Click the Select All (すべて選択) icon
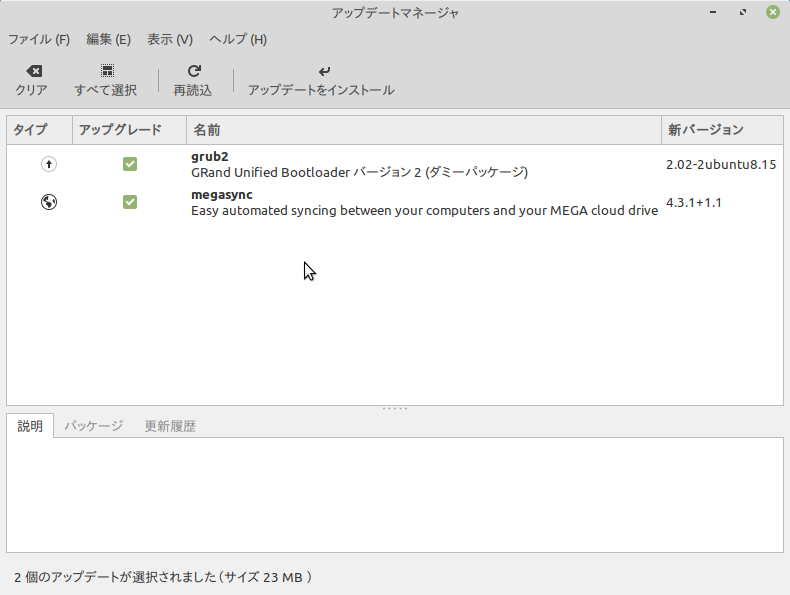This screenshot has height=595, width=790. [107, 71]
